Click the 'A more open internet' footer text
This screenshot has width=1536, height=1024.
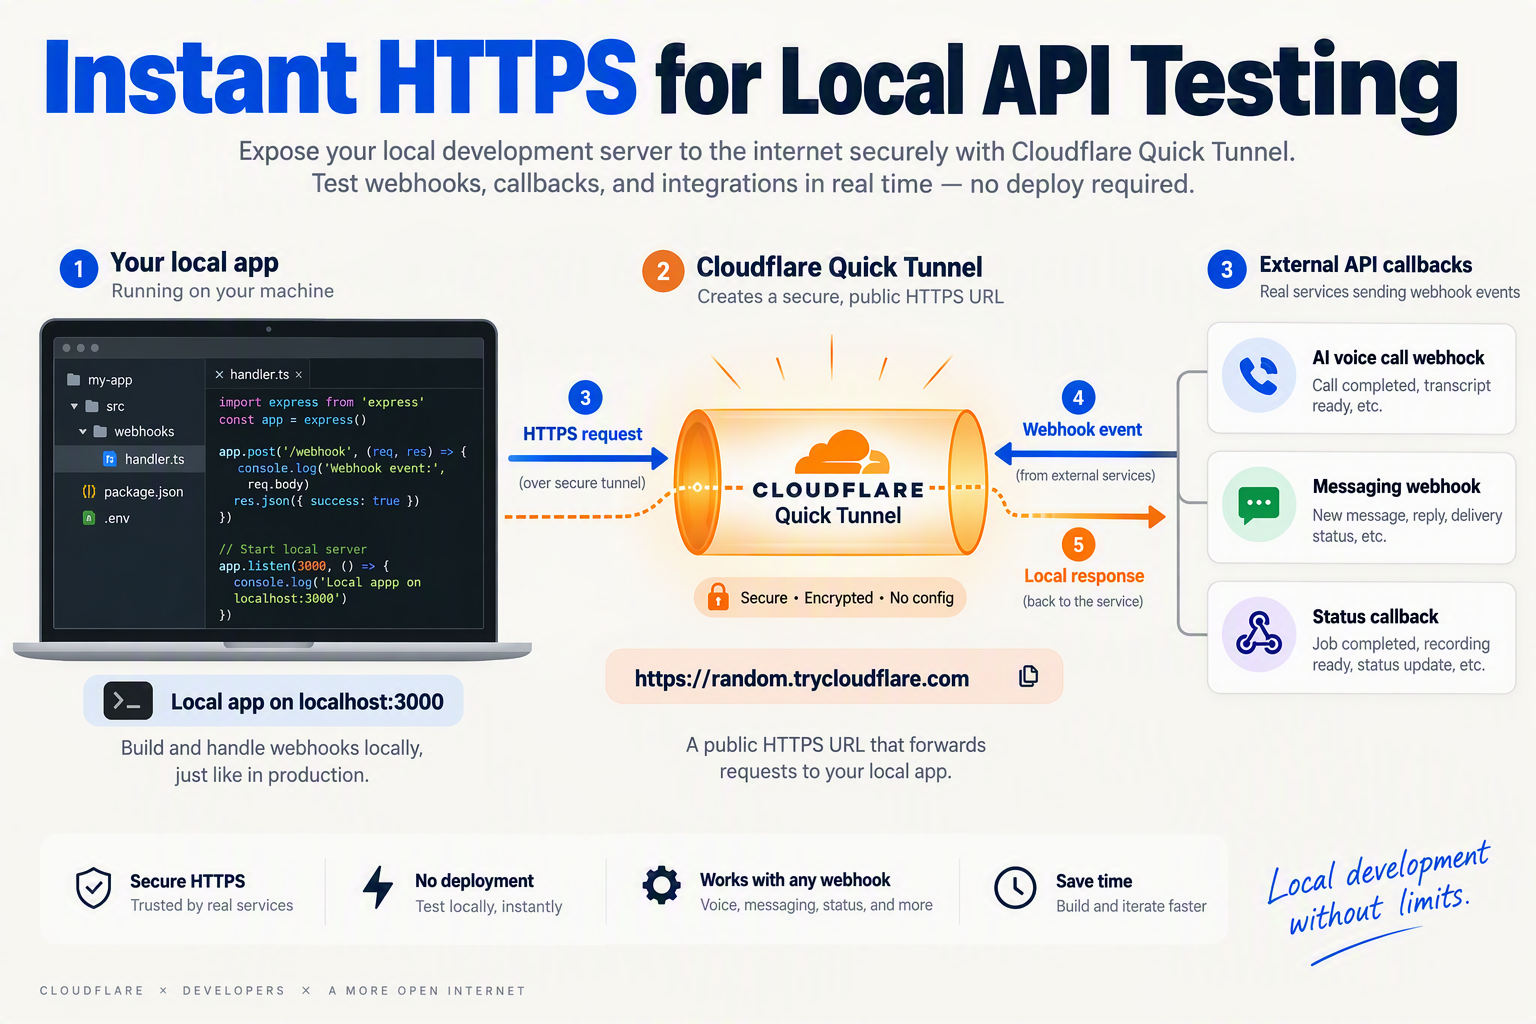click(427, 991)
